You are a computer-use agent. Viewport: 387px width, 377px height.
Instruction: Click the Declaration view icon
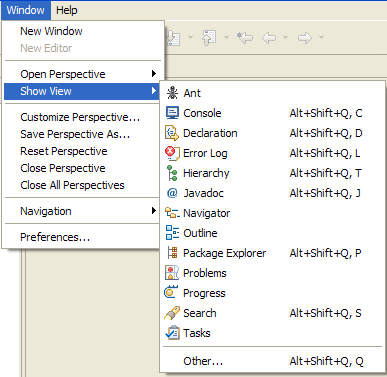[172, 133]
